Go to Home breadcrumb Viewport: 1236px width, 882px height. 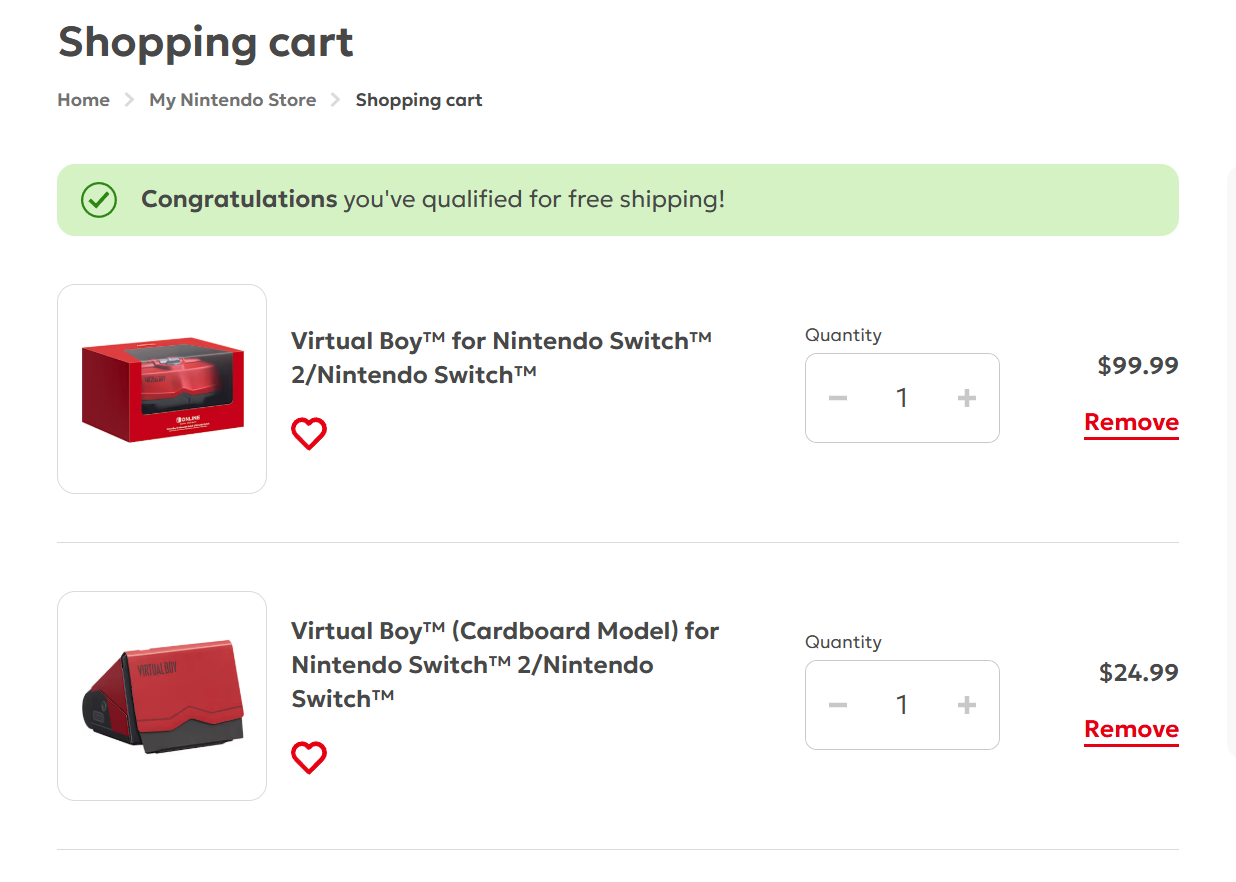pos(84,100)
